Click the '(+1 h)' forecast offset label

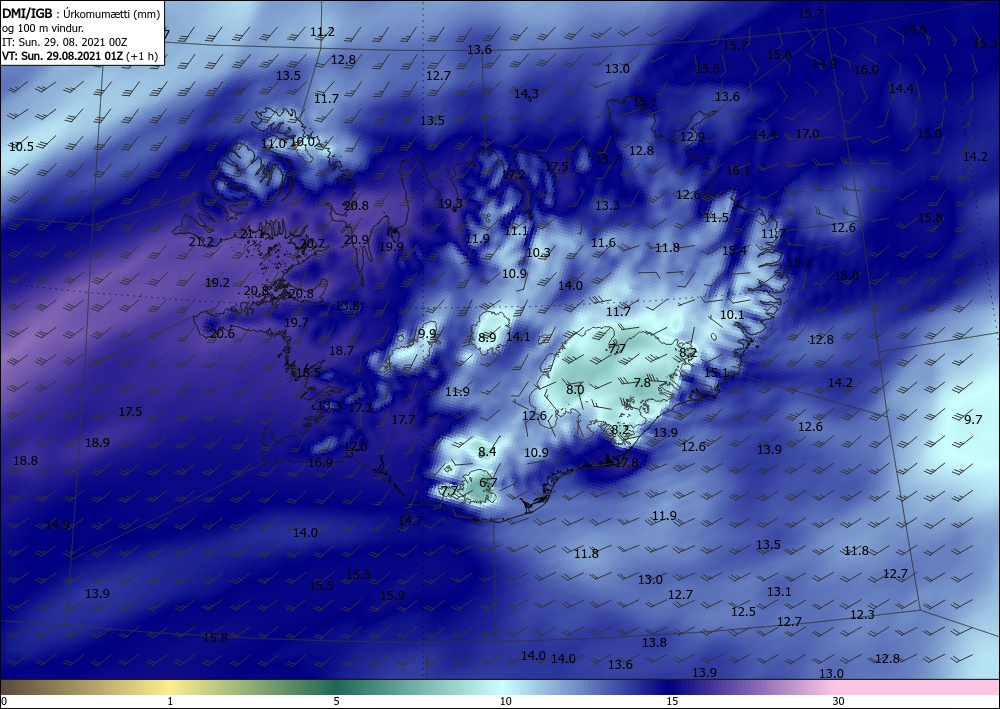(142, 56)
